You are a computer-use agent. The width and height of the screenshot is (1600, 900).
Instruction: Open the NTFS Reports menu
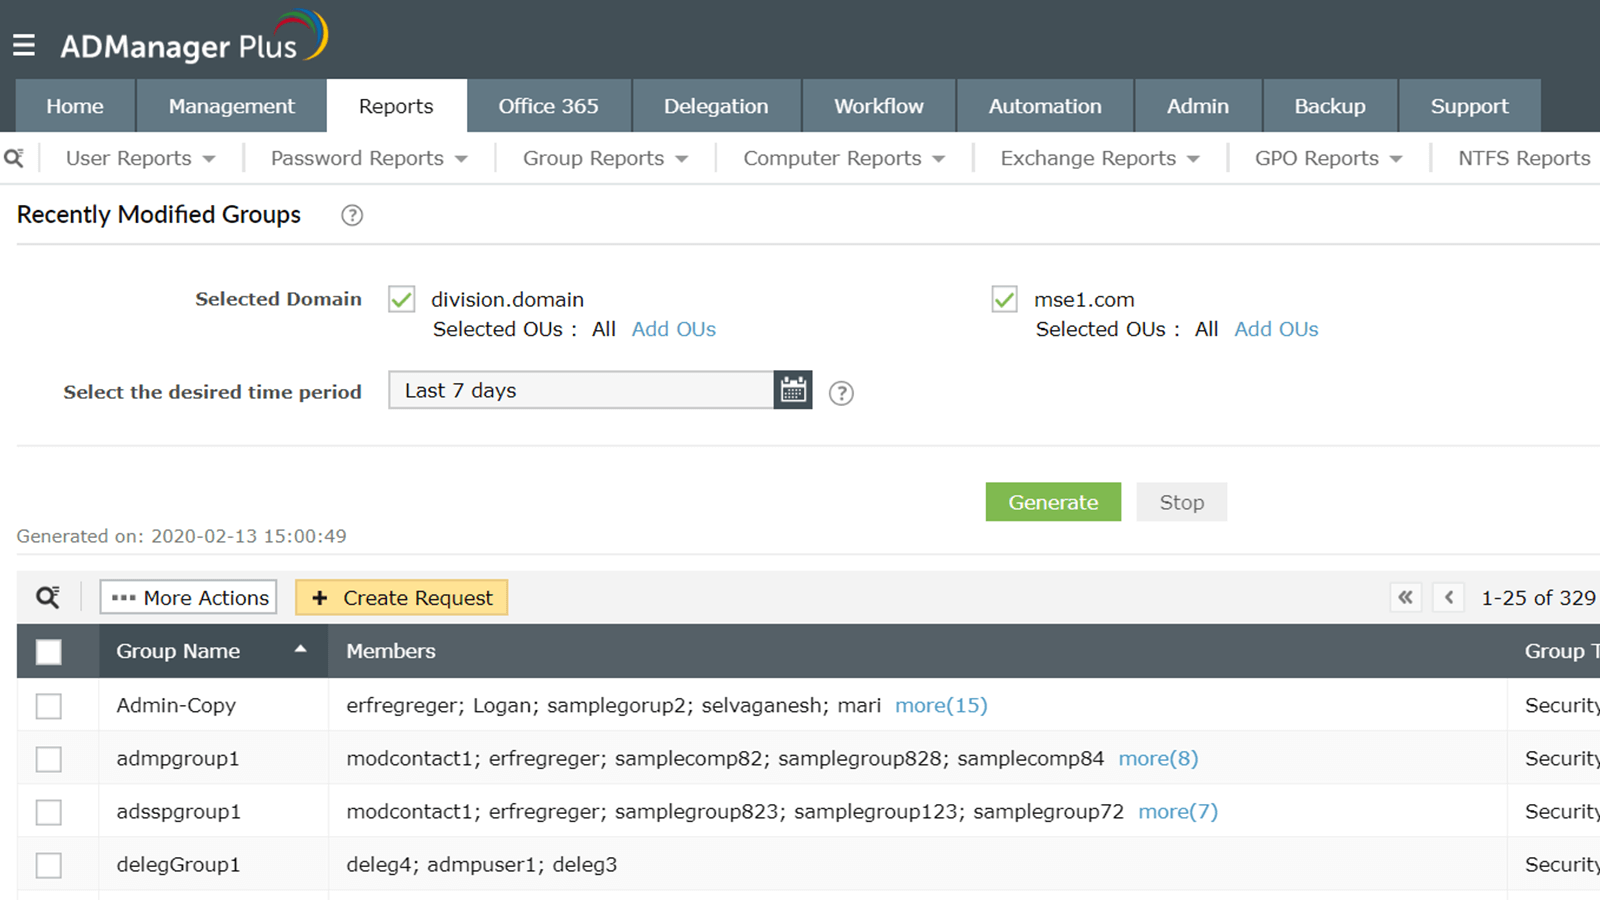(1524, 158)
